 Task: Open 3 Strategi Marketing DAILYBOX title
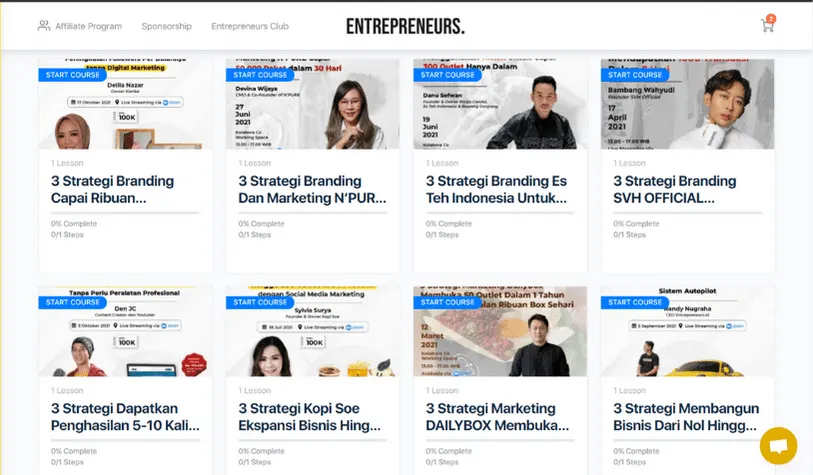click(x=497, y=416)
